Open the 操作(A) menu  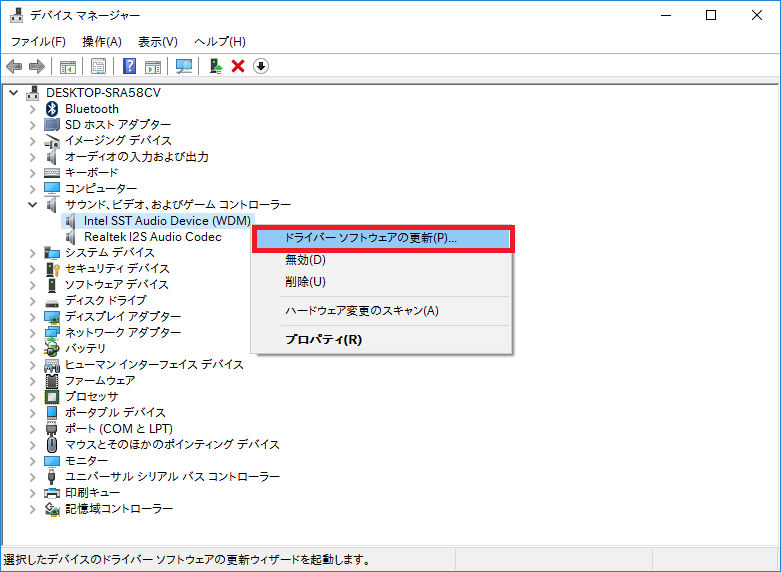click(102, 42)
